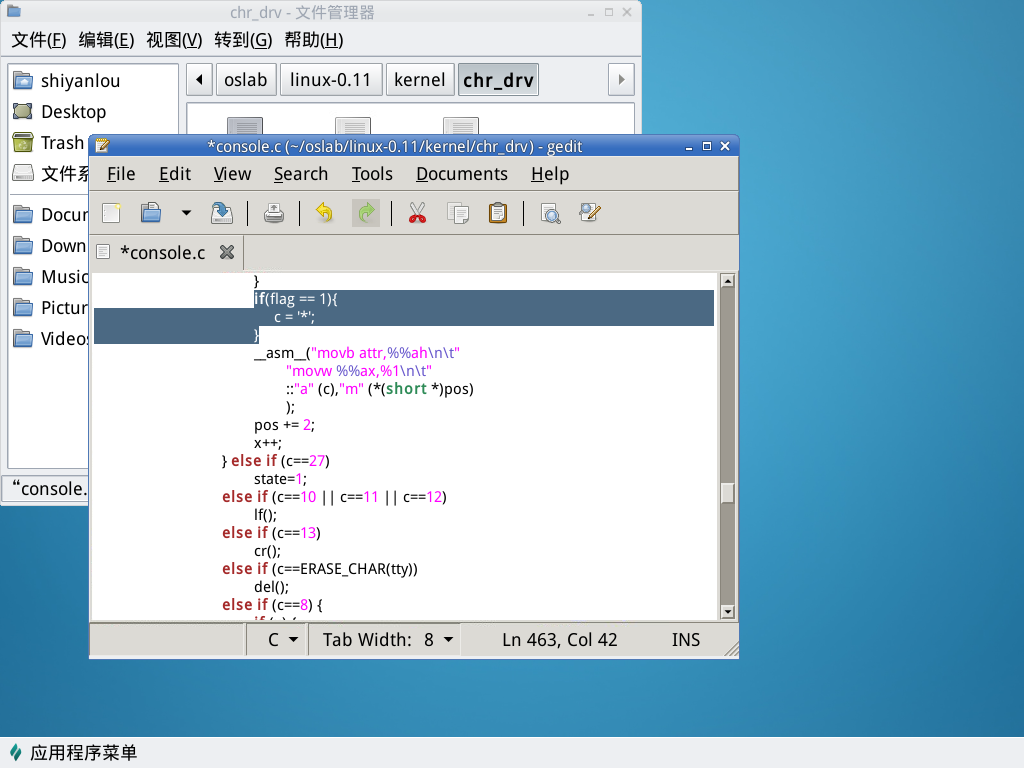
Task: Cut selection using the scissors icon
Action: tap(417, 213)
